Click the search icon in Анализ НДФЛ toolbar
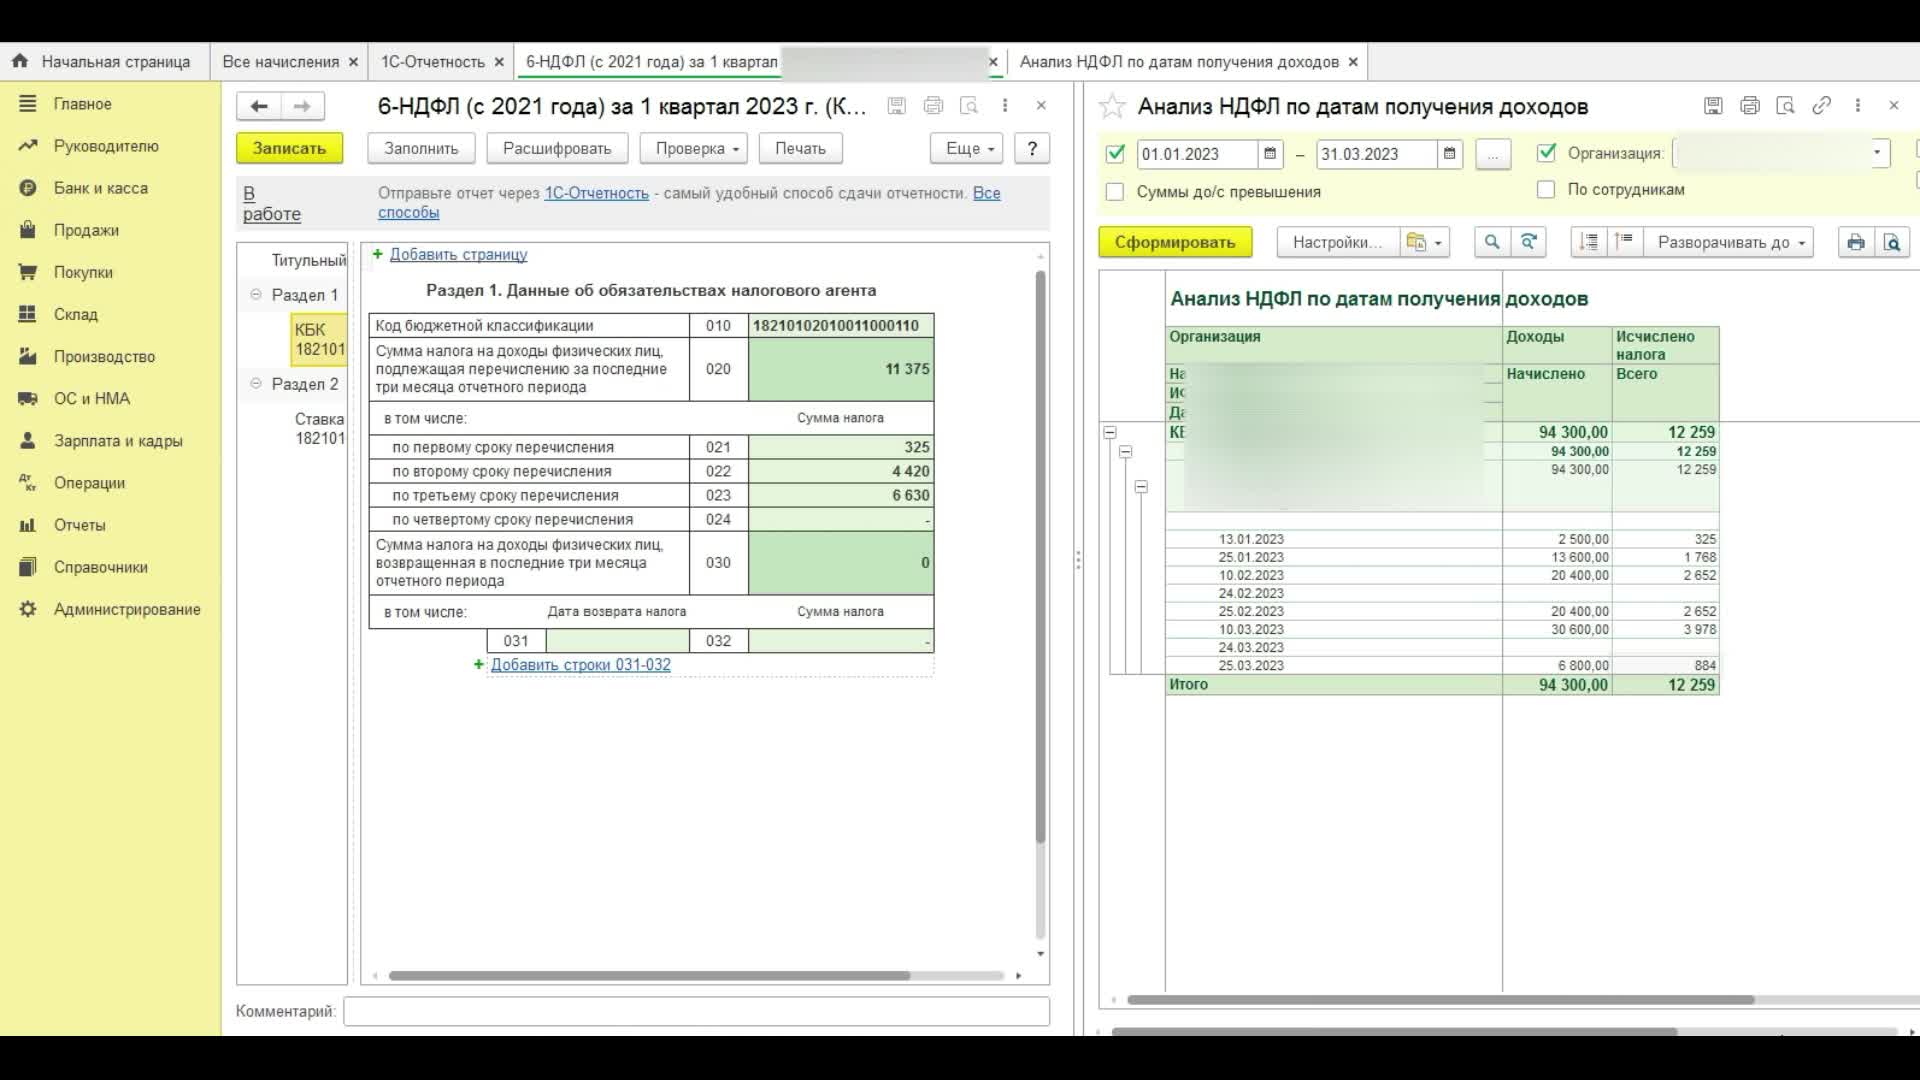The height and width of the screenshot is (1080, 1920). click(1490, 241)
